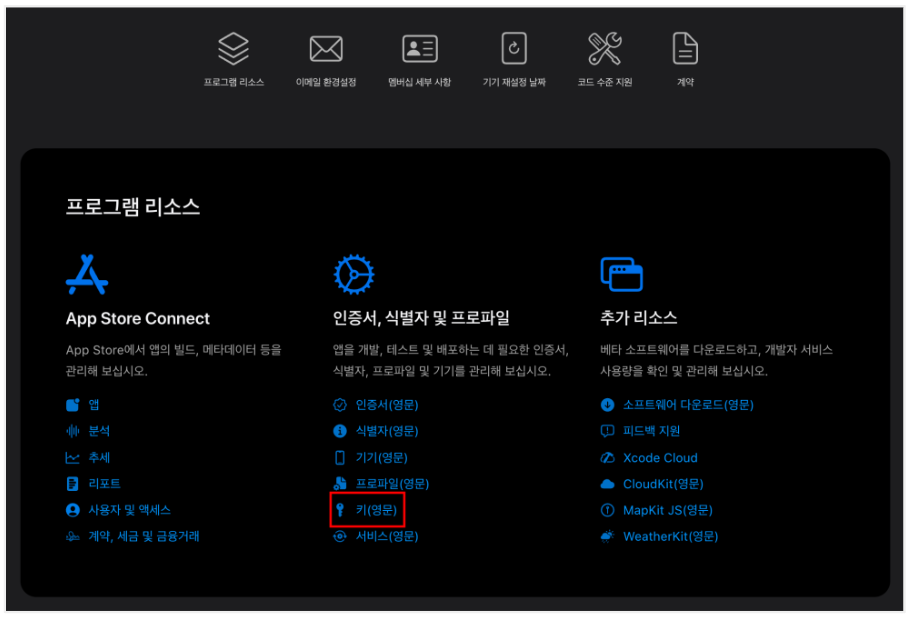The image size is (912, 618).
Task: Open the 키(영문) link
Action: click(x=376, y=510)
